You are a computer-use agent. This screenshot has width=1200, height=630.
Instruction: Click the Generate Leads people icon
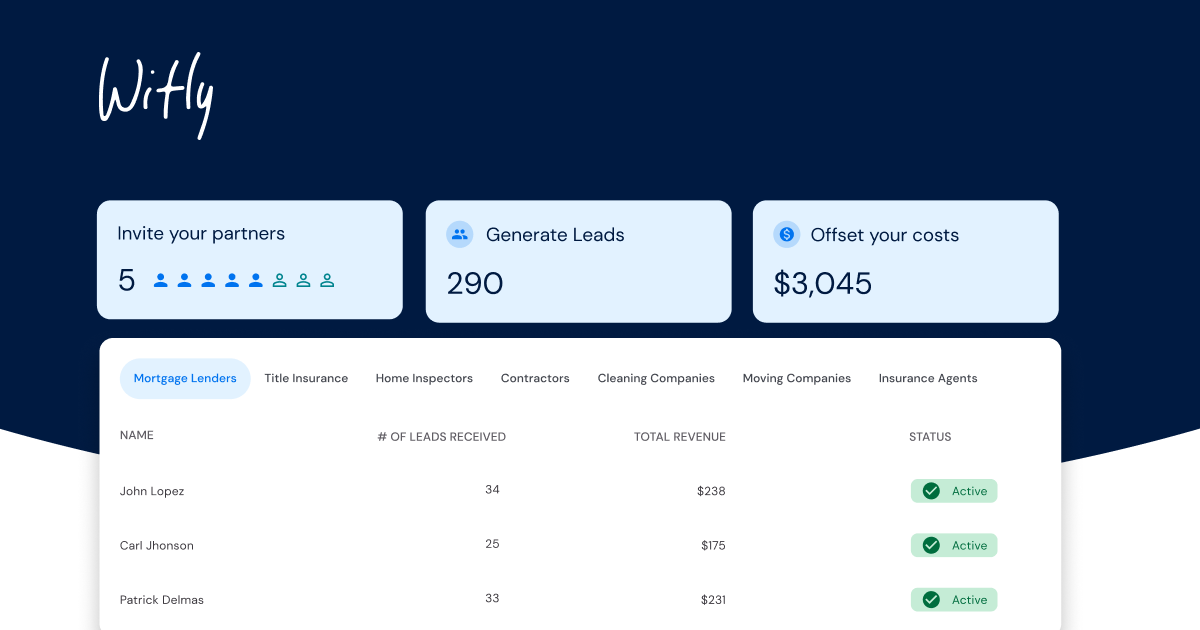(x=459, y=235)
